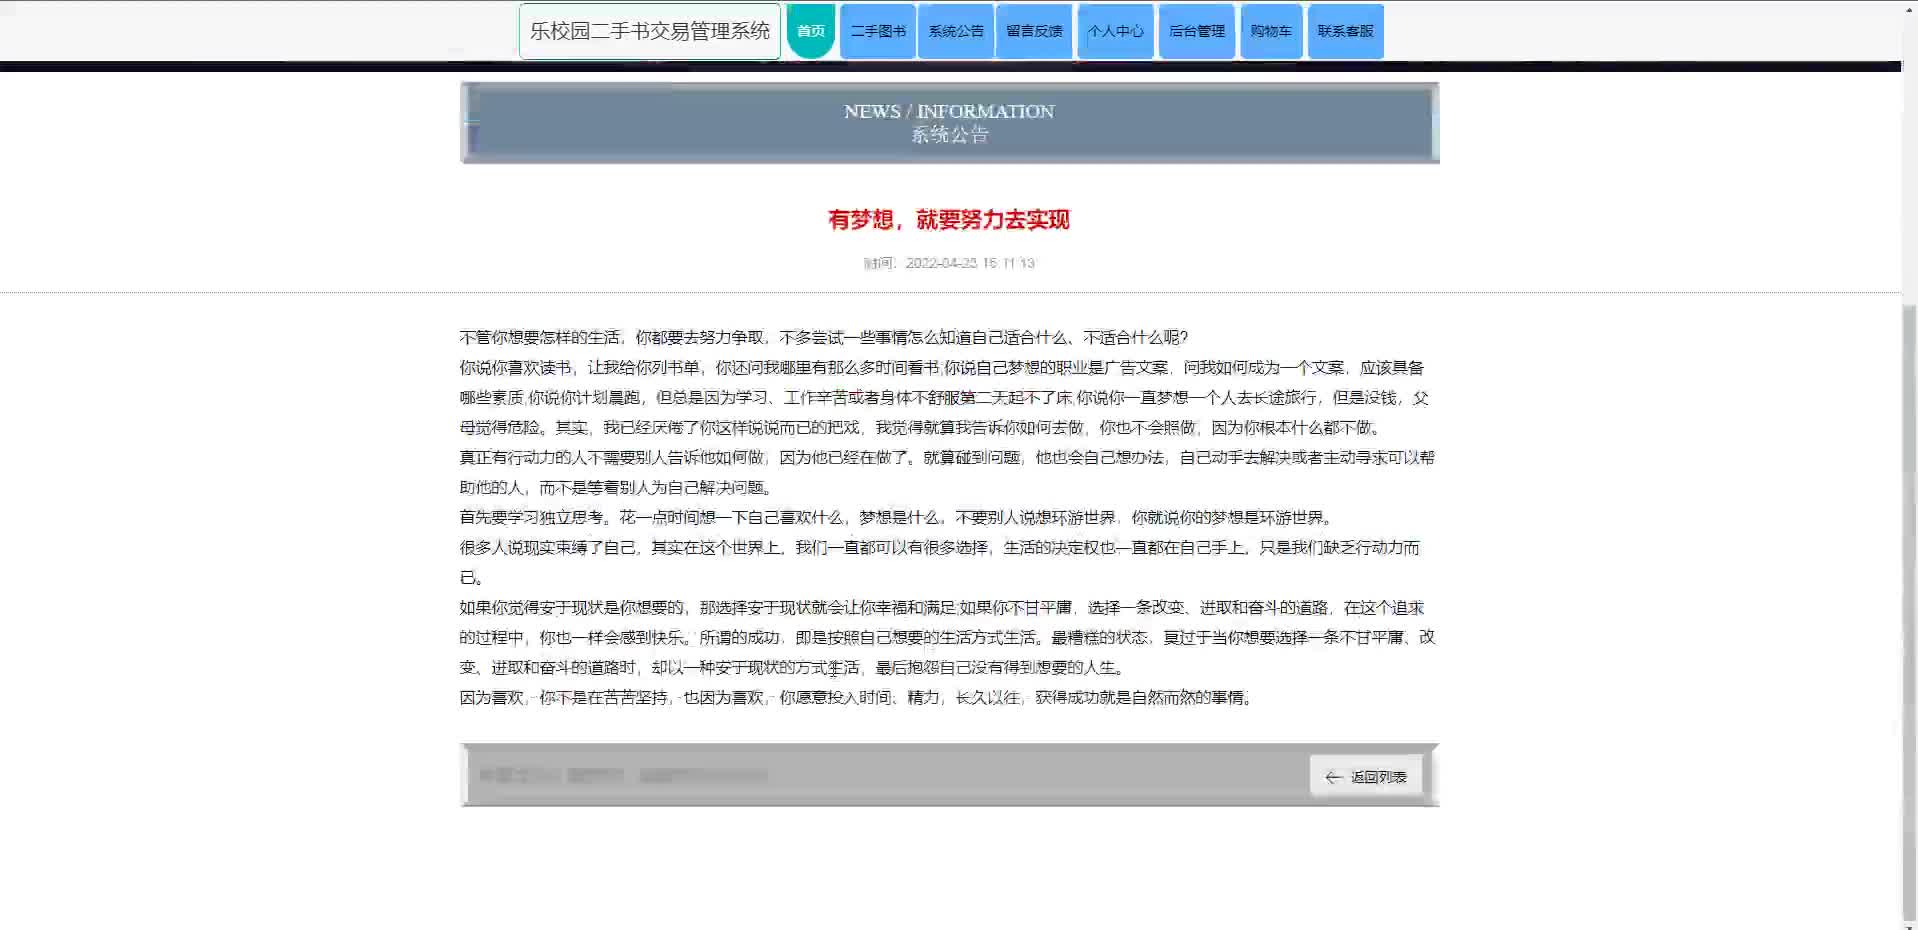Open the 购物车 cart page
Image resolution: width=1918 pixels, height=930 pixels.
[1271, 31]
